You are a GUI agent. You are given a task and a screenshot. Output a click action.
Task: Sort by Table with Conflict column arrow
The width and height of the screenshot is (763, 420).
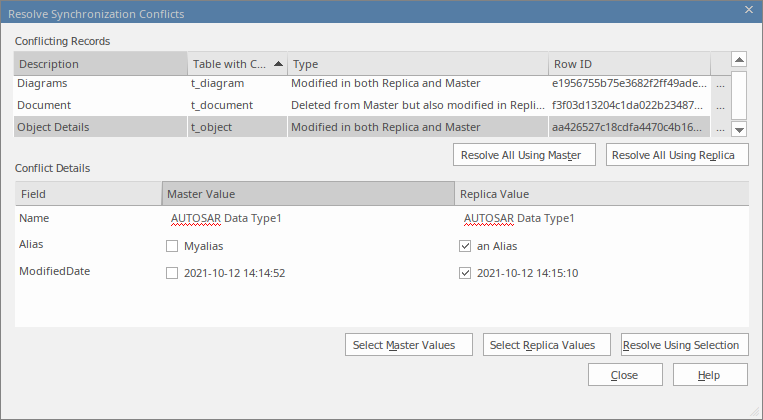click(277, 63)
